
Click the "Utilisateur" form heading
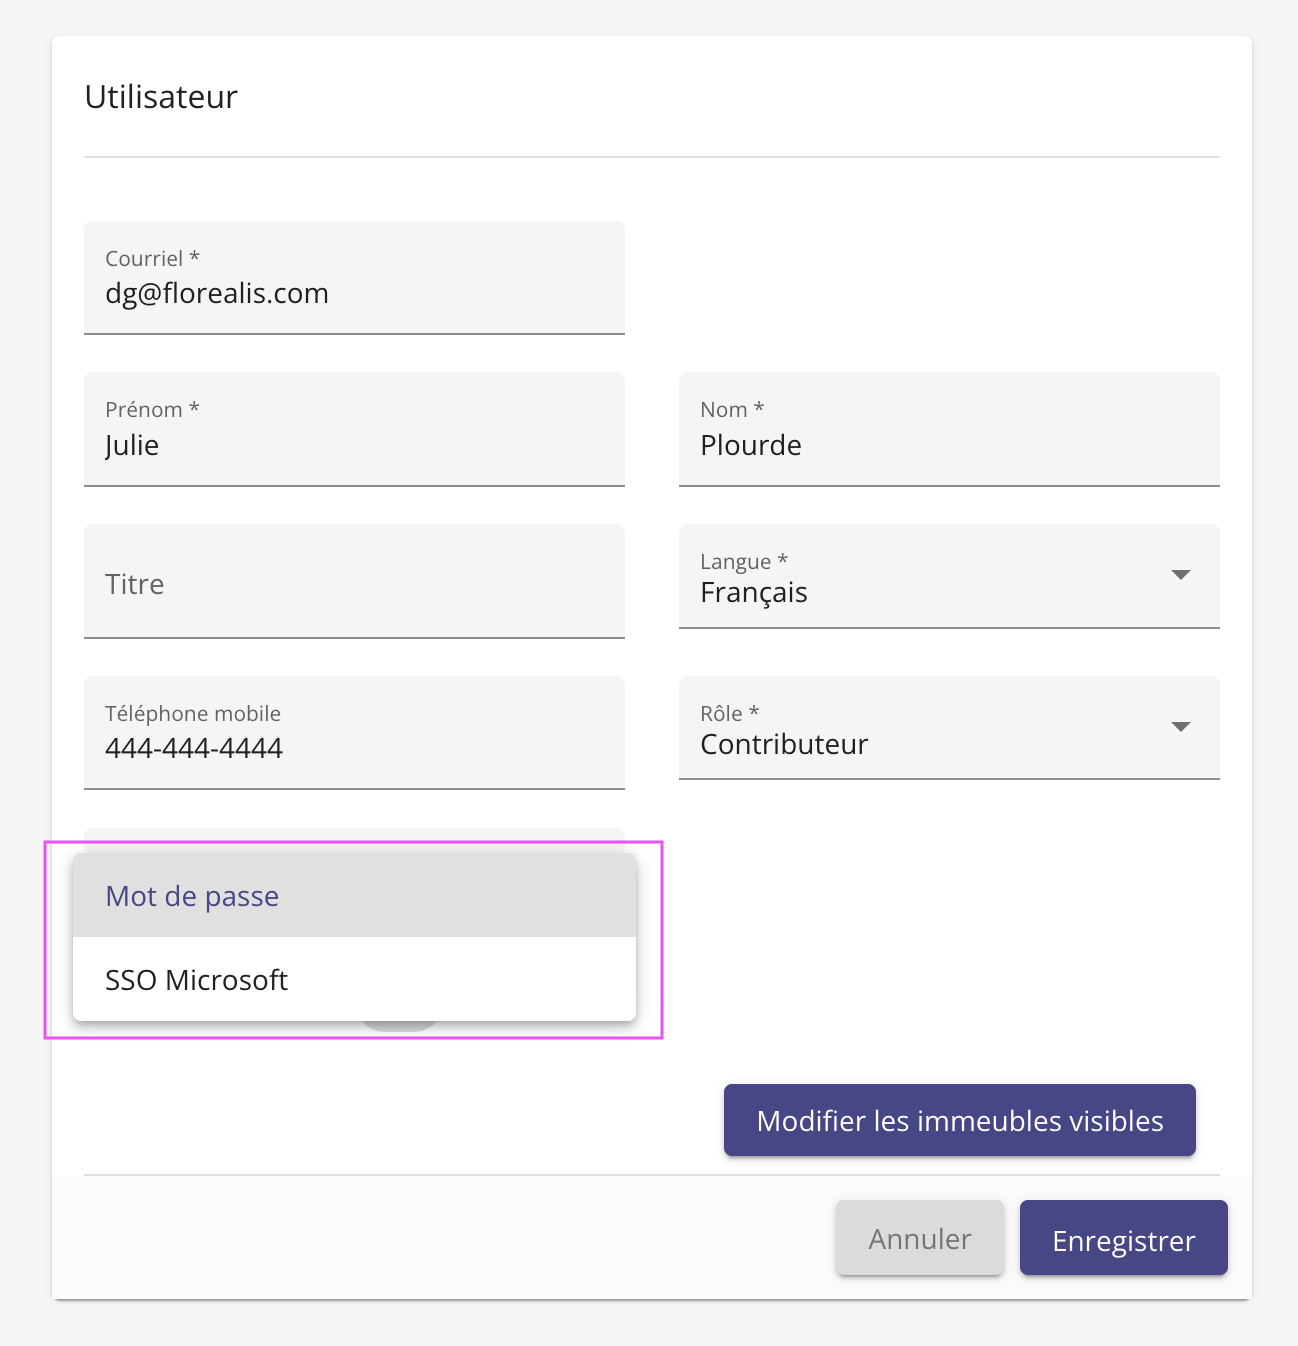(x=161, y=97)
